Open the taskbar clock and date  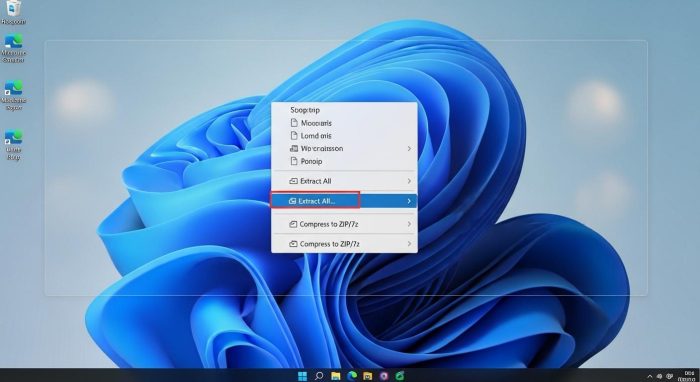(x=687, y=376)
